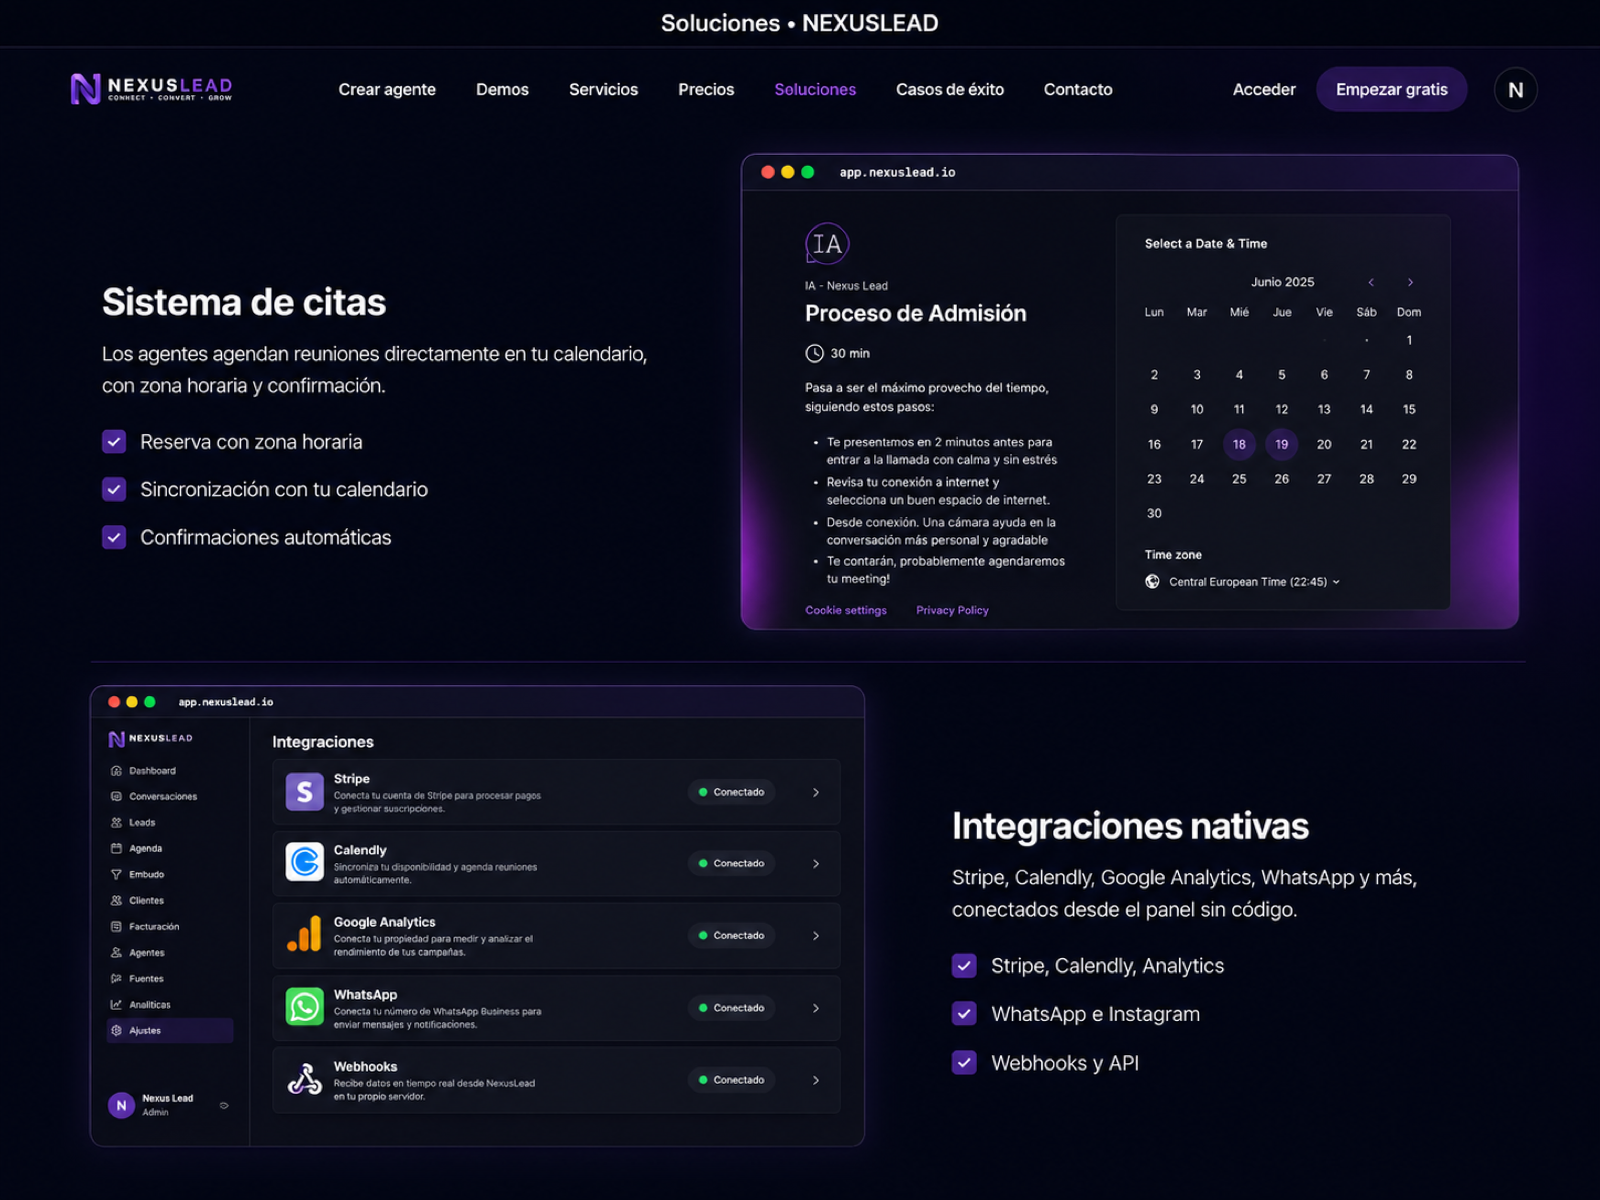Click the globe icon beside Central European Time
The height and width of the screenshot is (1200, 1600).
1152,582
